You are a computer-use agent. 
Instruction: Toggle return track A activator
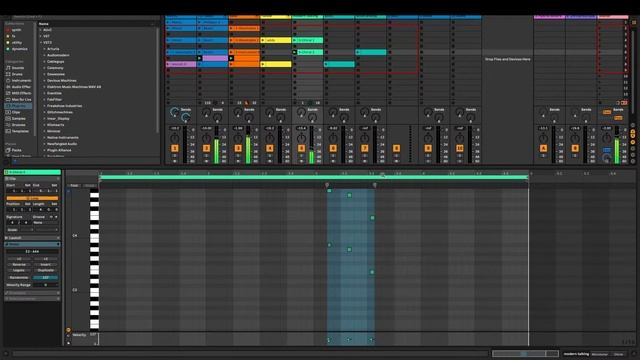tap(543, 149)
